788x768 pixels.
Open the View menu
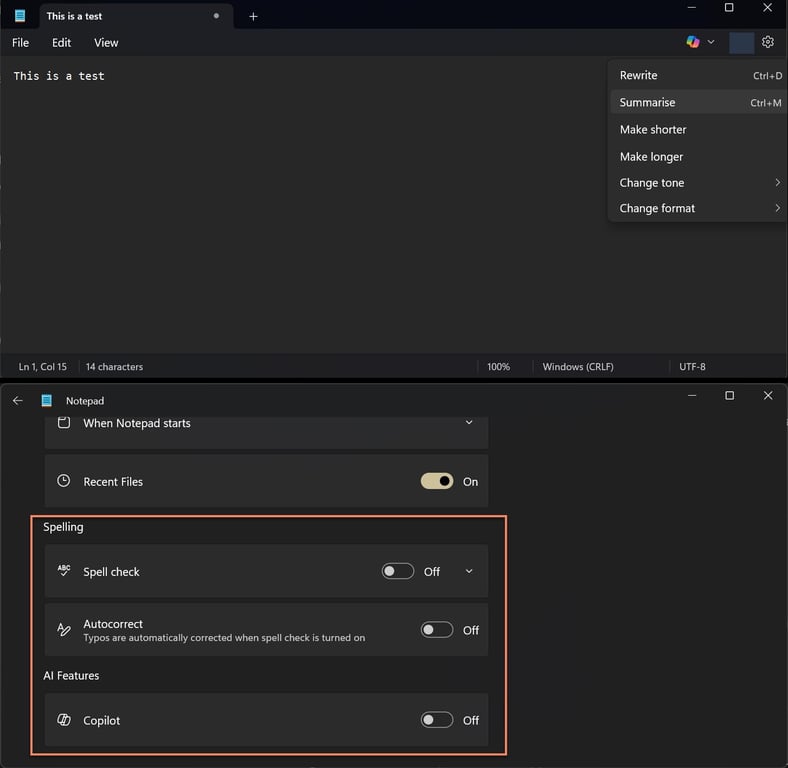(x=106, y=43)
